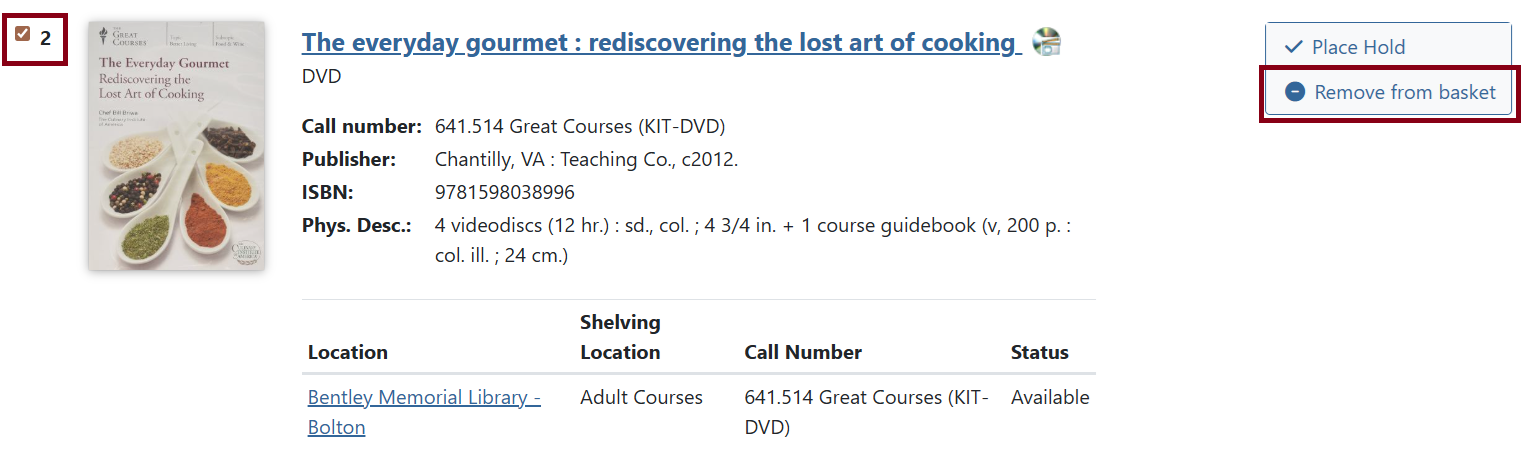
Task: Click the checkmark icon in Place Hold
Action: tap(1293, 47)
